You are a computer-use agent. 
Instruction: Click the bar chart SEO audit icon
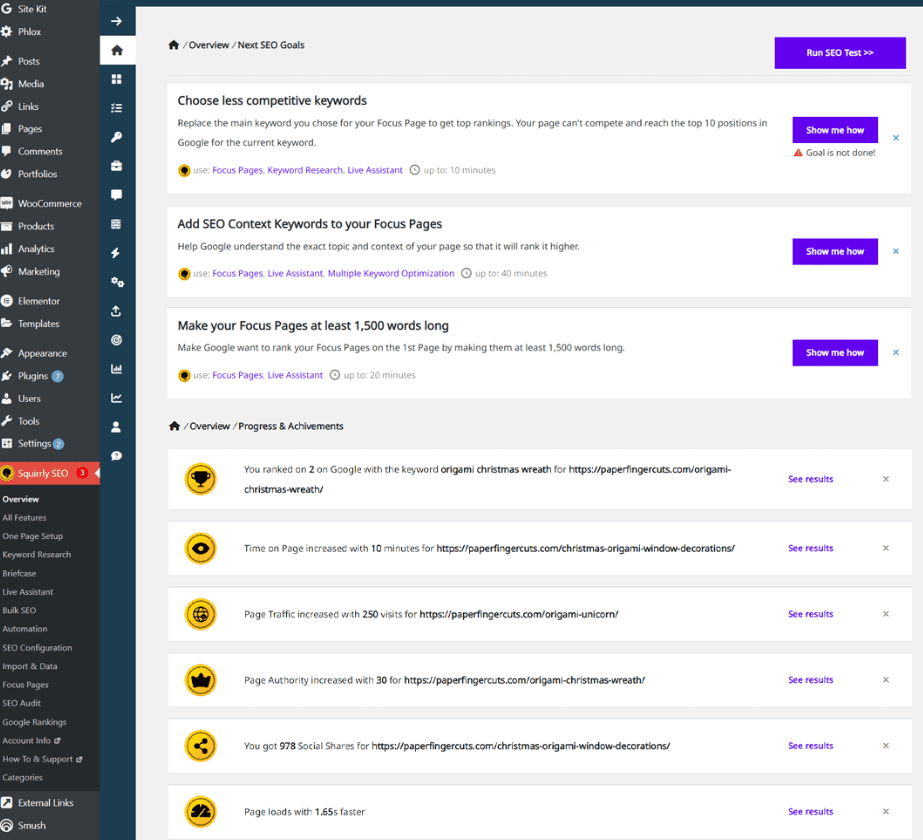pyautogui.click(x=117, y=369)
